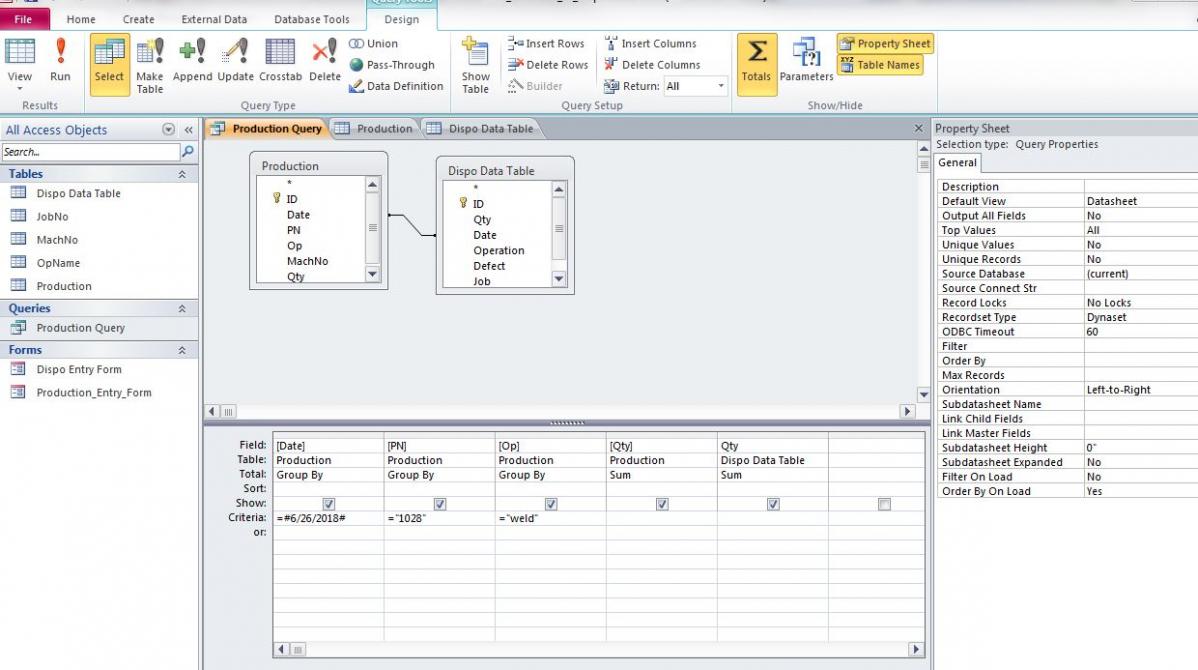This screenshot has width=1198, height=670.
Task: Check the Show box in empty column
Action: click(x=884, y=504)
